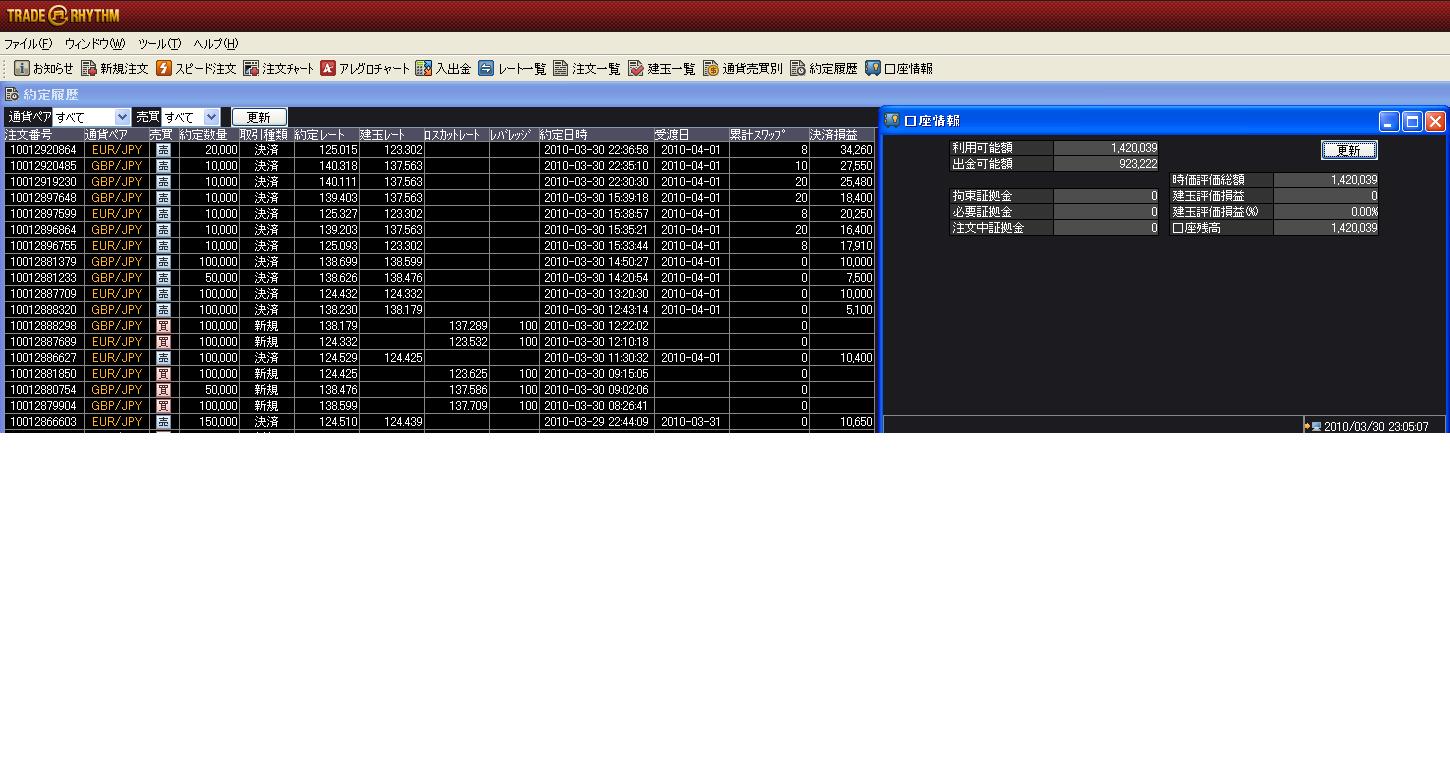The width and height of the screenshot is (1450, 761).
Task: Open the お知らせ notifications icon
Action: 44,69
